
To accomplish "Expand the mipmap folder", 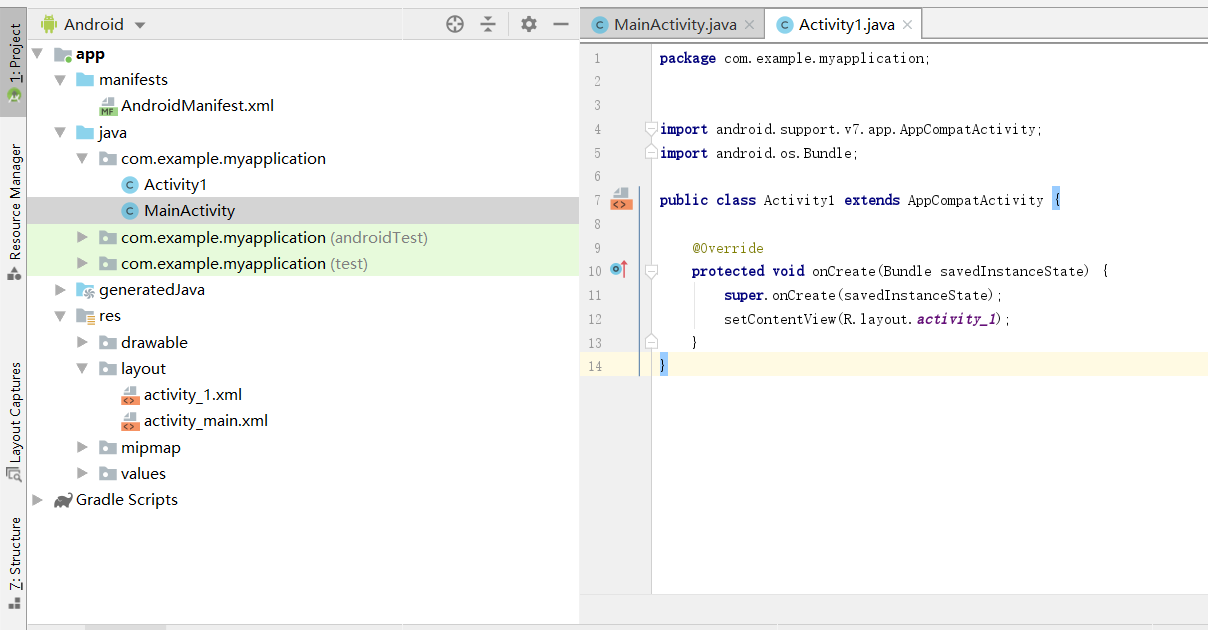I will 83,447.
